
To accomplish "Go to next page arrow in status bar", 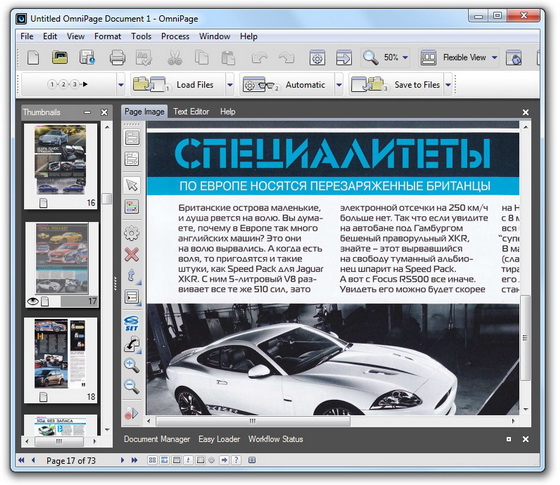I will pyautogui.click(x=122, y=460).
